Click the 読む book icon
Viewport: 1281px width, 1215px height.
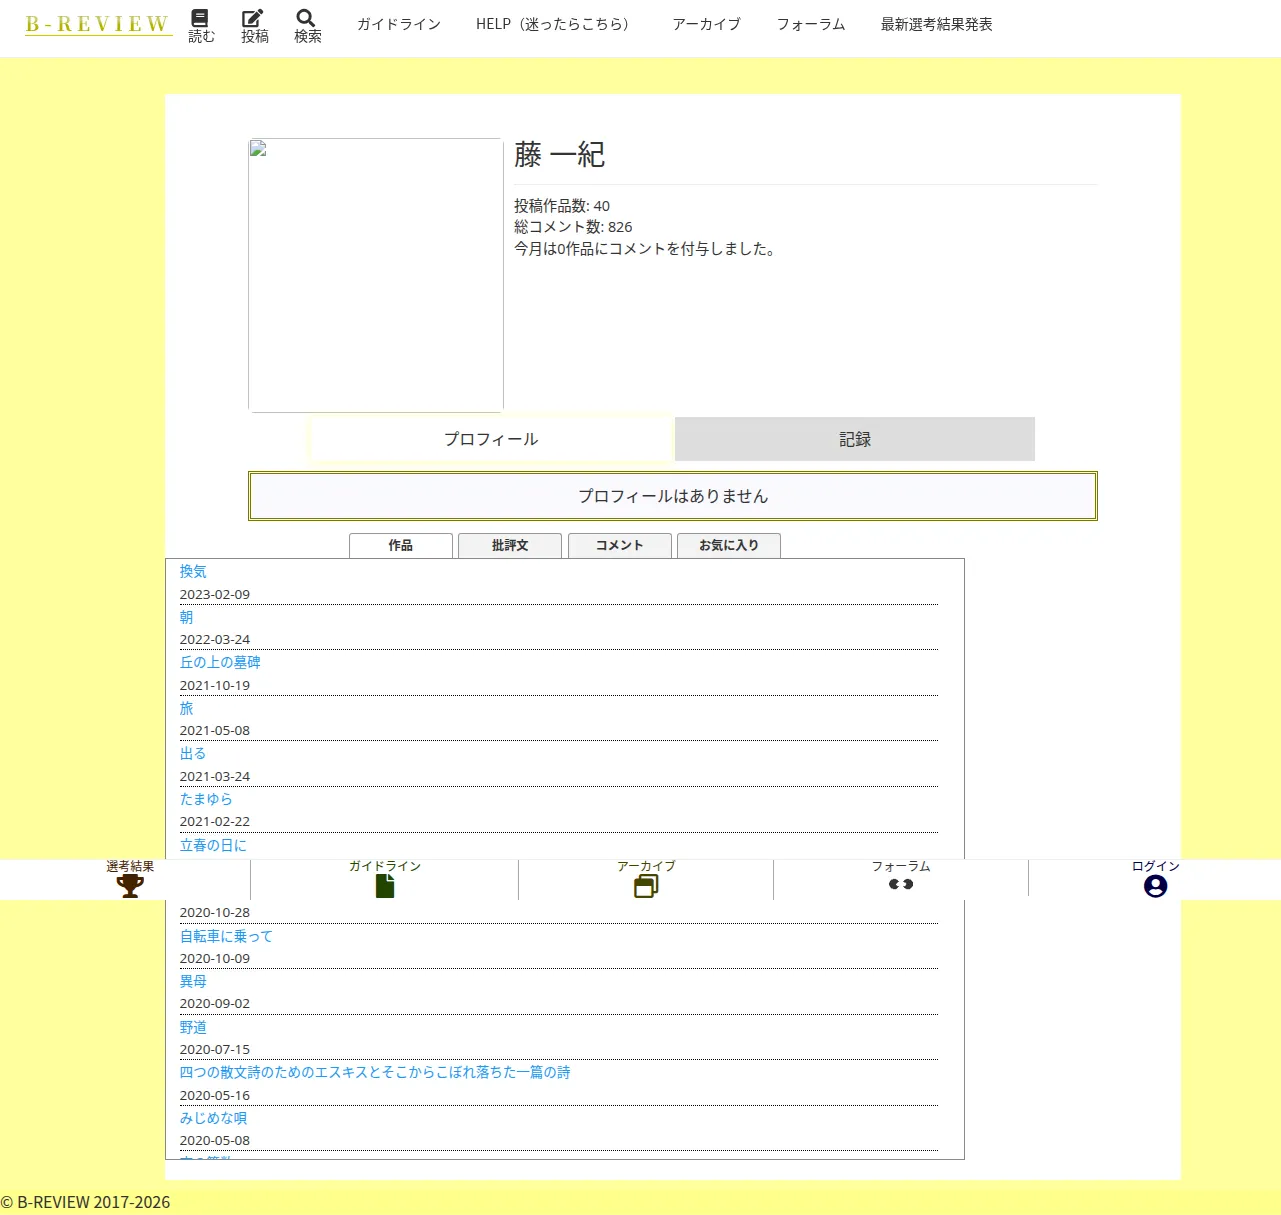200,18
